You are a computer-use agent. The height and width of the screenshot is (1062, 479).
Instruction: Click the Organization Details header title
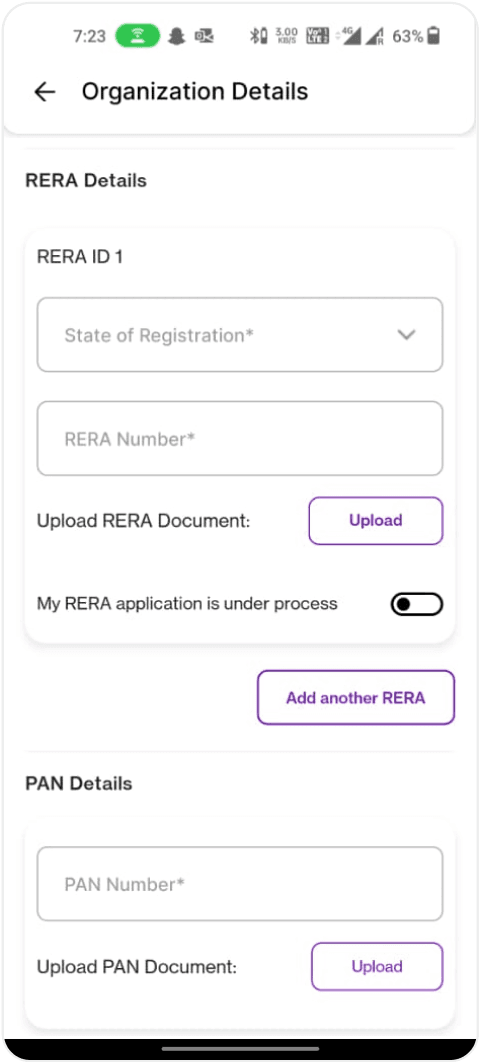[195, 91]
